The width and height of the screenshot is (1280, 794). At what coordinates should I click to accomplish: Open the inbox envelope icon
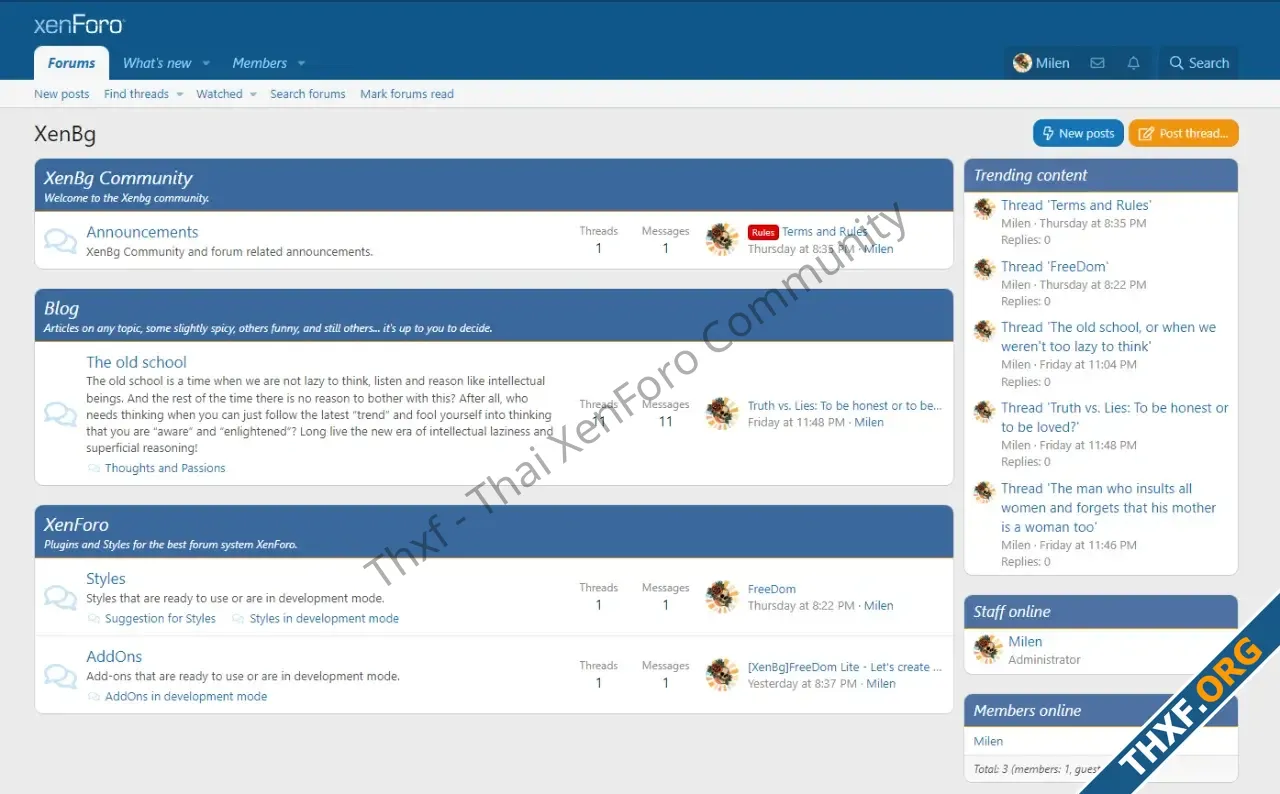point(1097,63)
